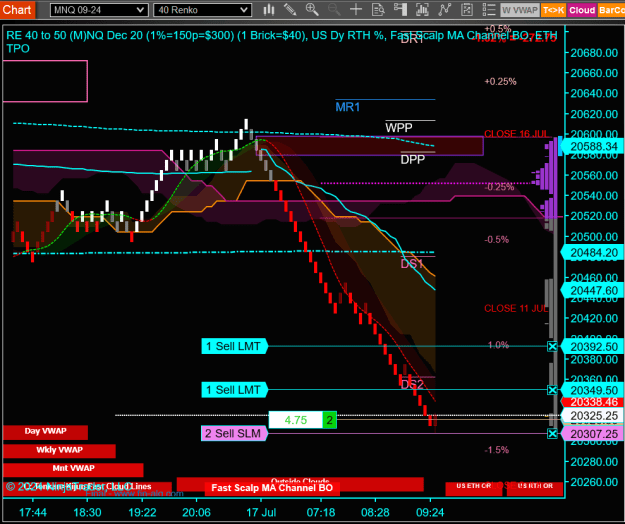
Task: Click the 20325.25 current price marker
Action: click(x=593, y=416)
